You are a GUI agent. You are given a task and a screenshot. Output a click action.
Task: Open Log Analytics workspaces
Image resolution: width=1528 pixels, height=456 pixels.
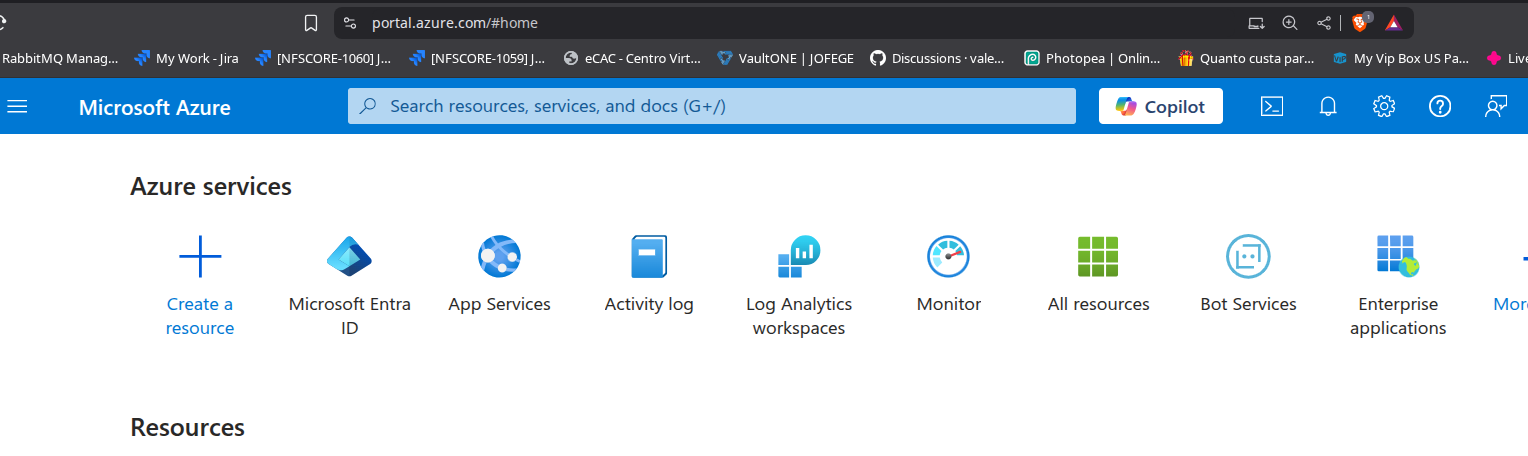coord(799,286)
